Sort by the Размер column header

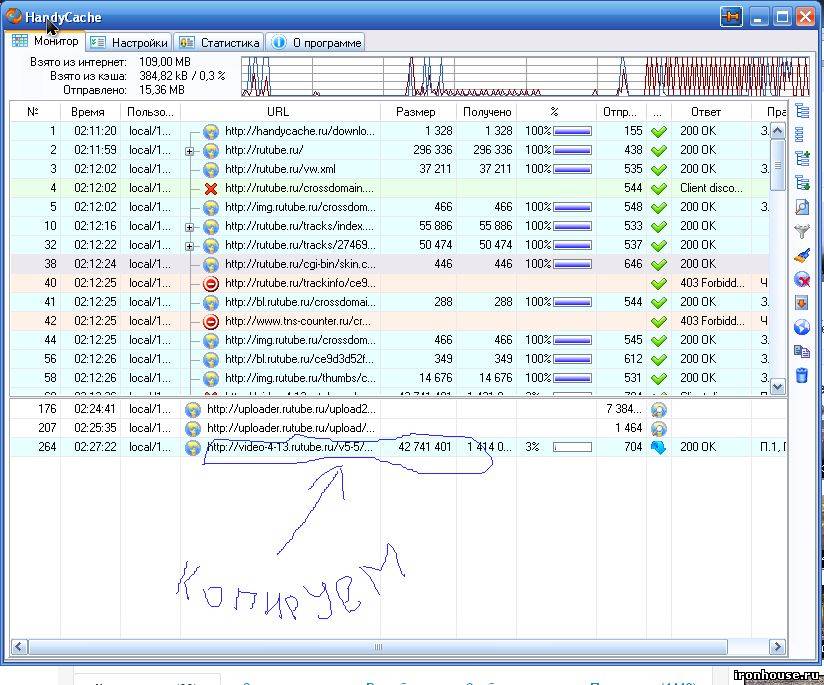(418, 111)
